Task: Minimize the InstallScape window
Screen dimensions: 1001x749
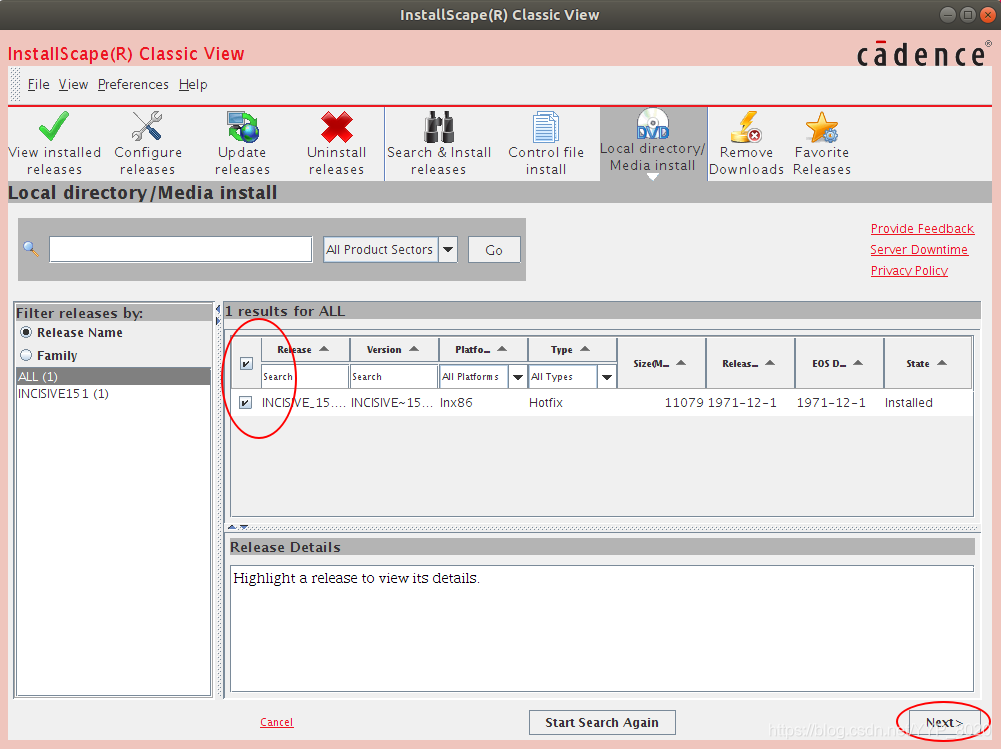Action: (948, 15)
